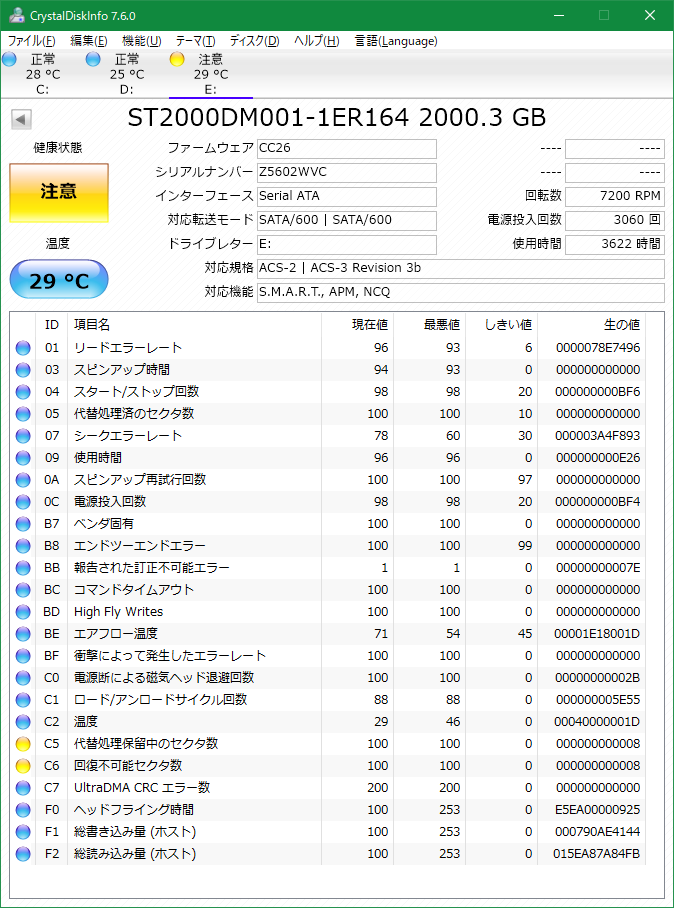This screenshot has height=908, width=674.
Task: Click yellow status icon for C5 pending sectors
Action: point(23,744)
